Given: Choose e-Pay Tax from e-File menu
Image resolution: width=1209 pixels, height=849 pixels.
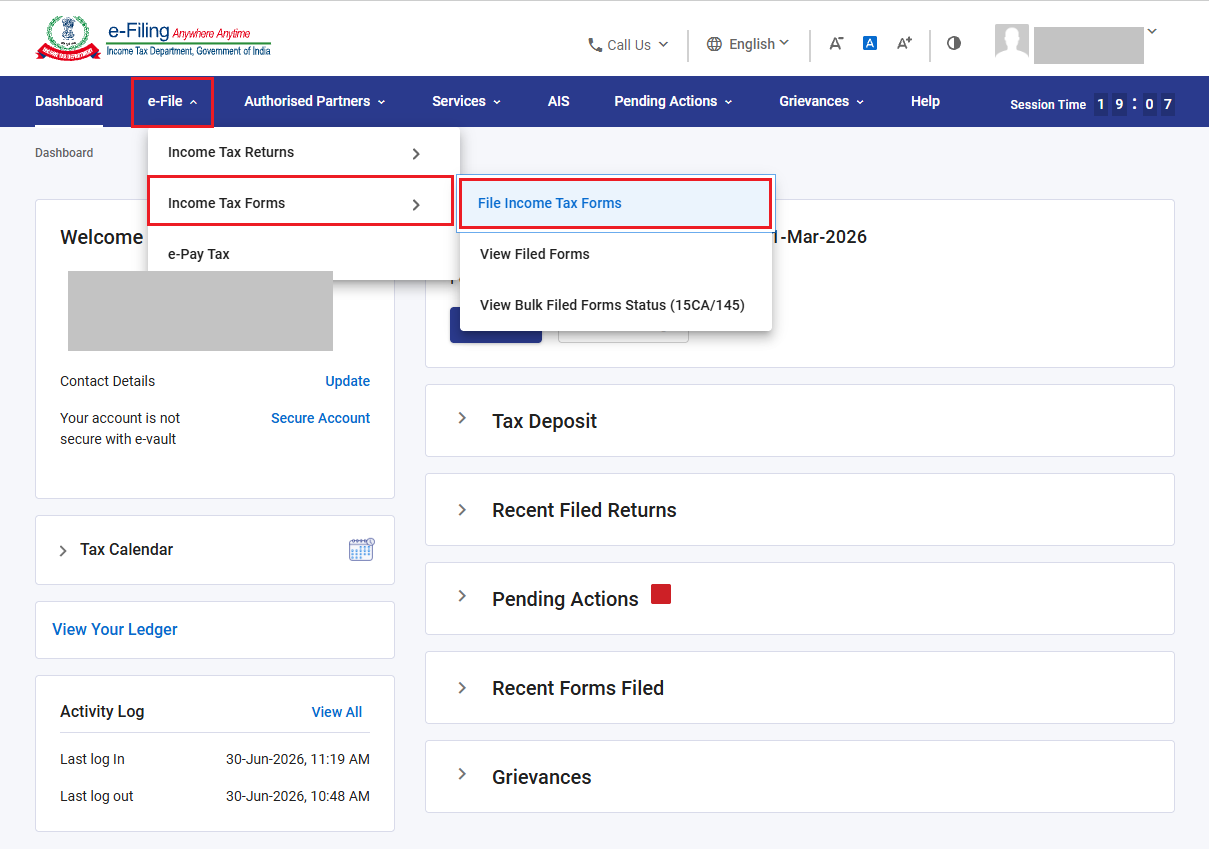Looking at the screenshot, I should tap(303, 254).
